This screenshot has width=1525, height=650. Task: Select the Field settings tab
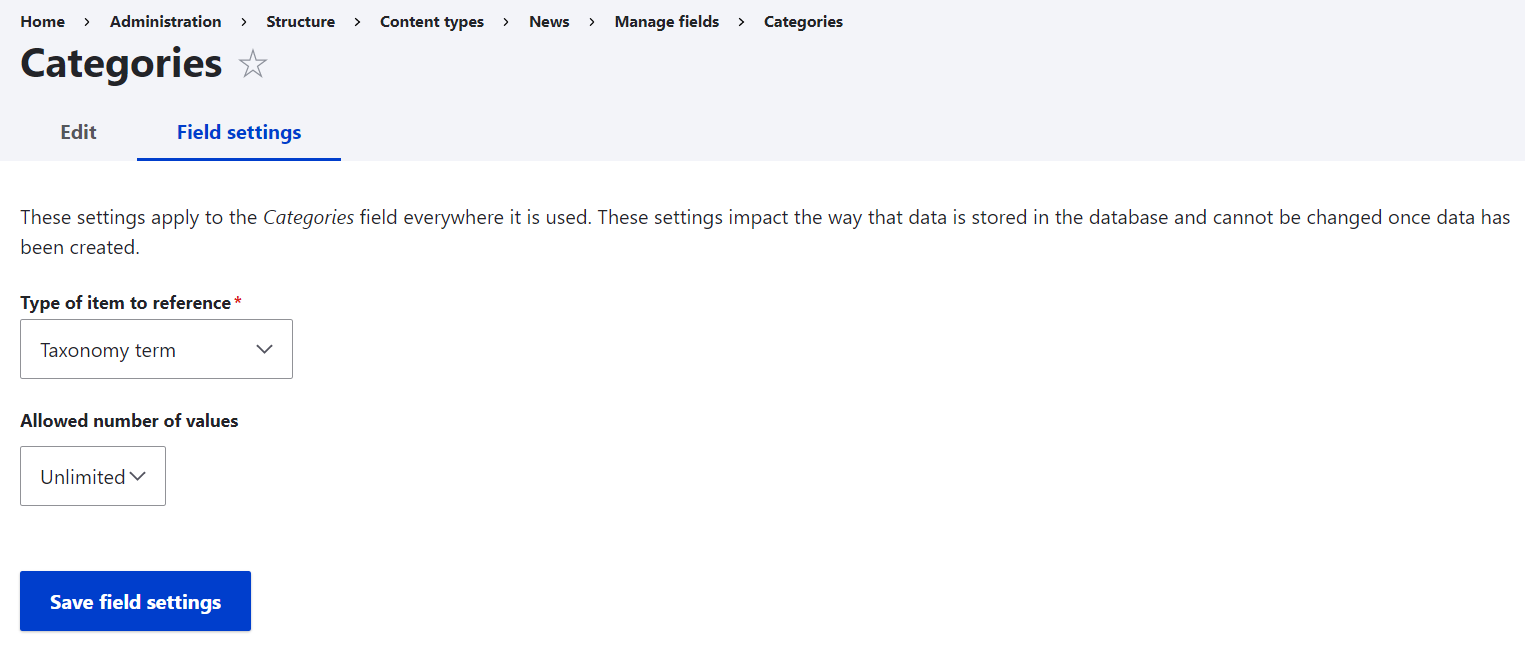pyautogui.click(x=239, y=132)
